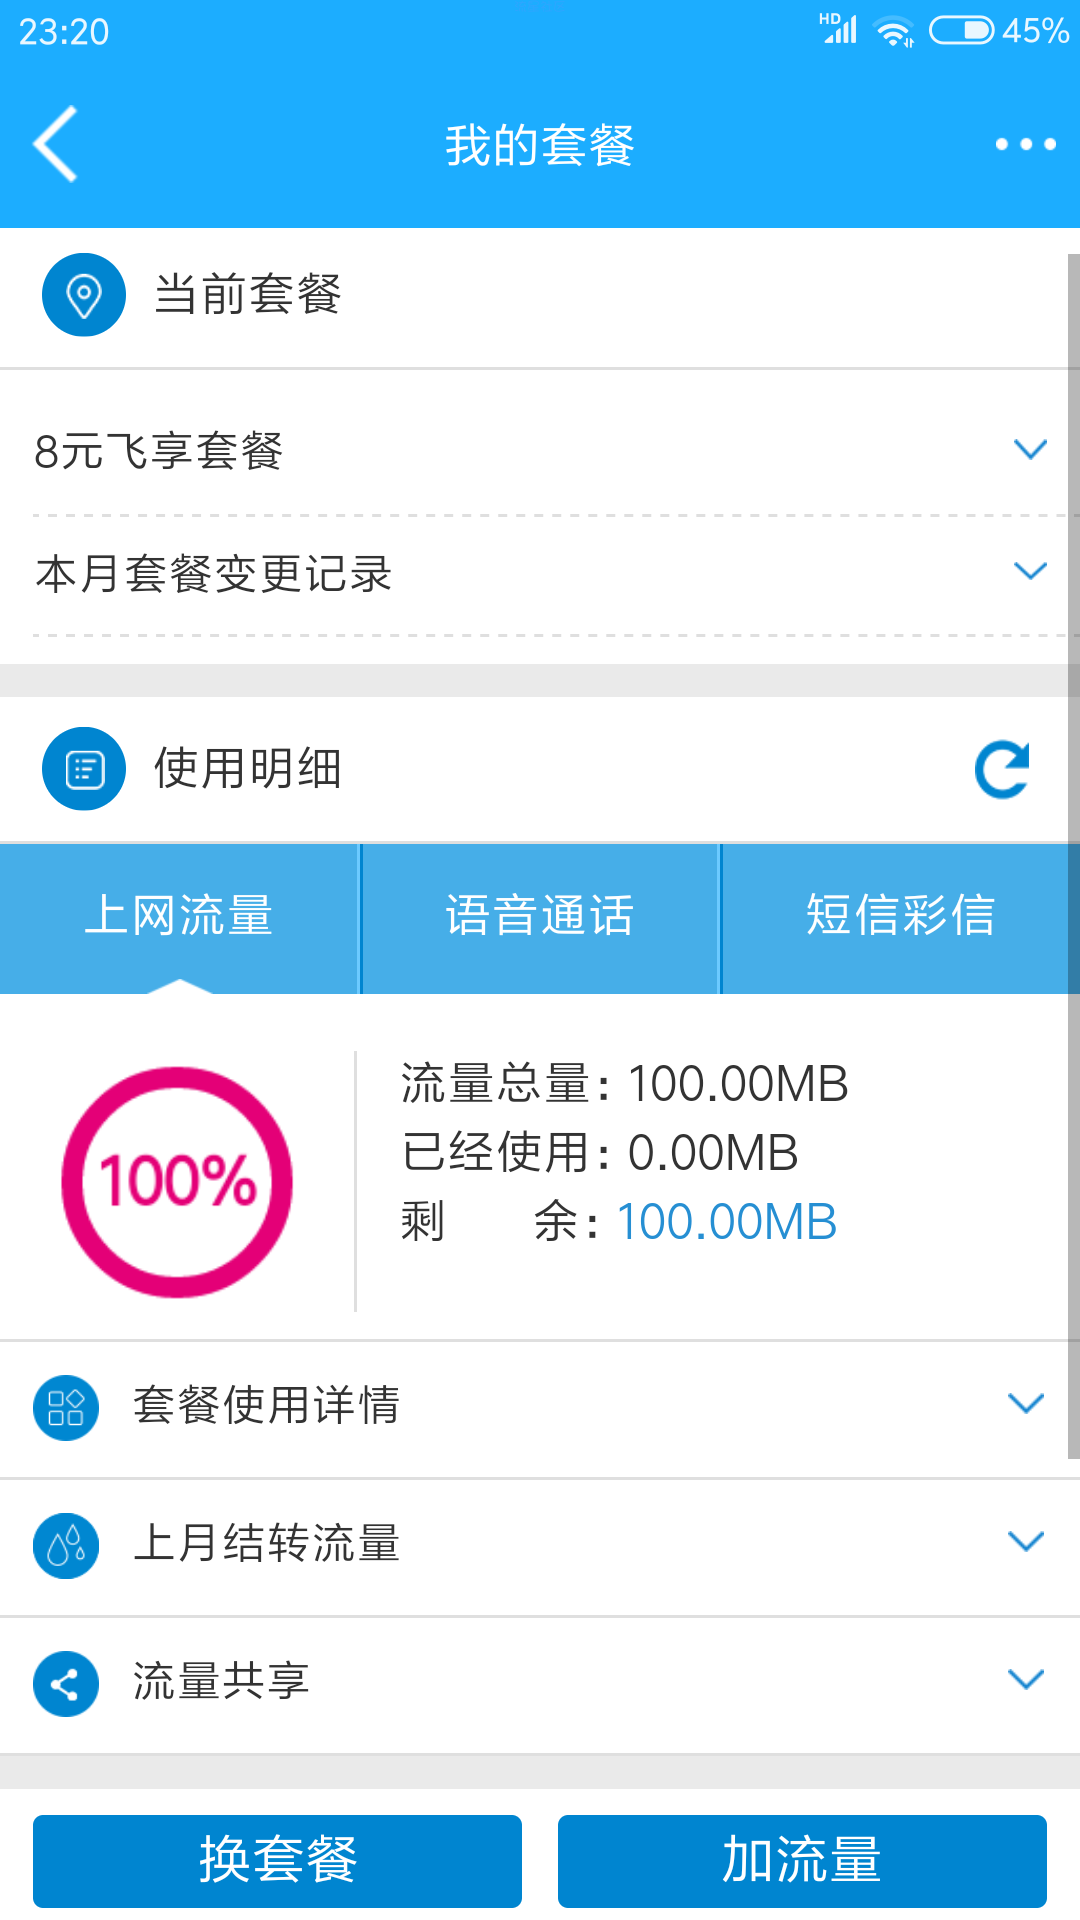Tap the water drops icon for 上月结转流量
The height and width of the screenshot is (1920, 1080).
[66, 1546]
